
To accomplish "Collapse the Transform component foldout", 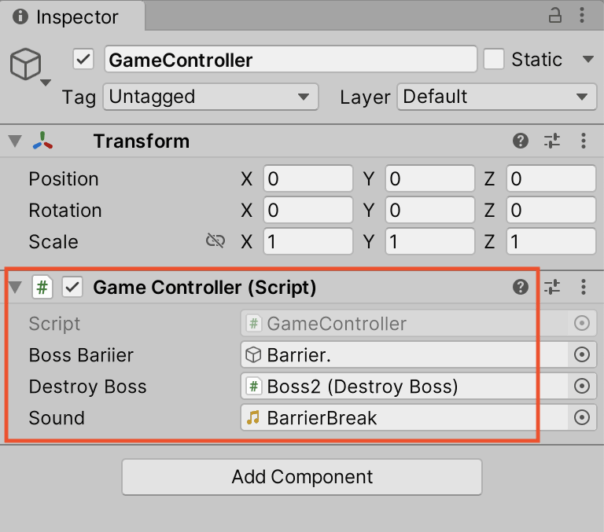I will click(x=15, y=141).
